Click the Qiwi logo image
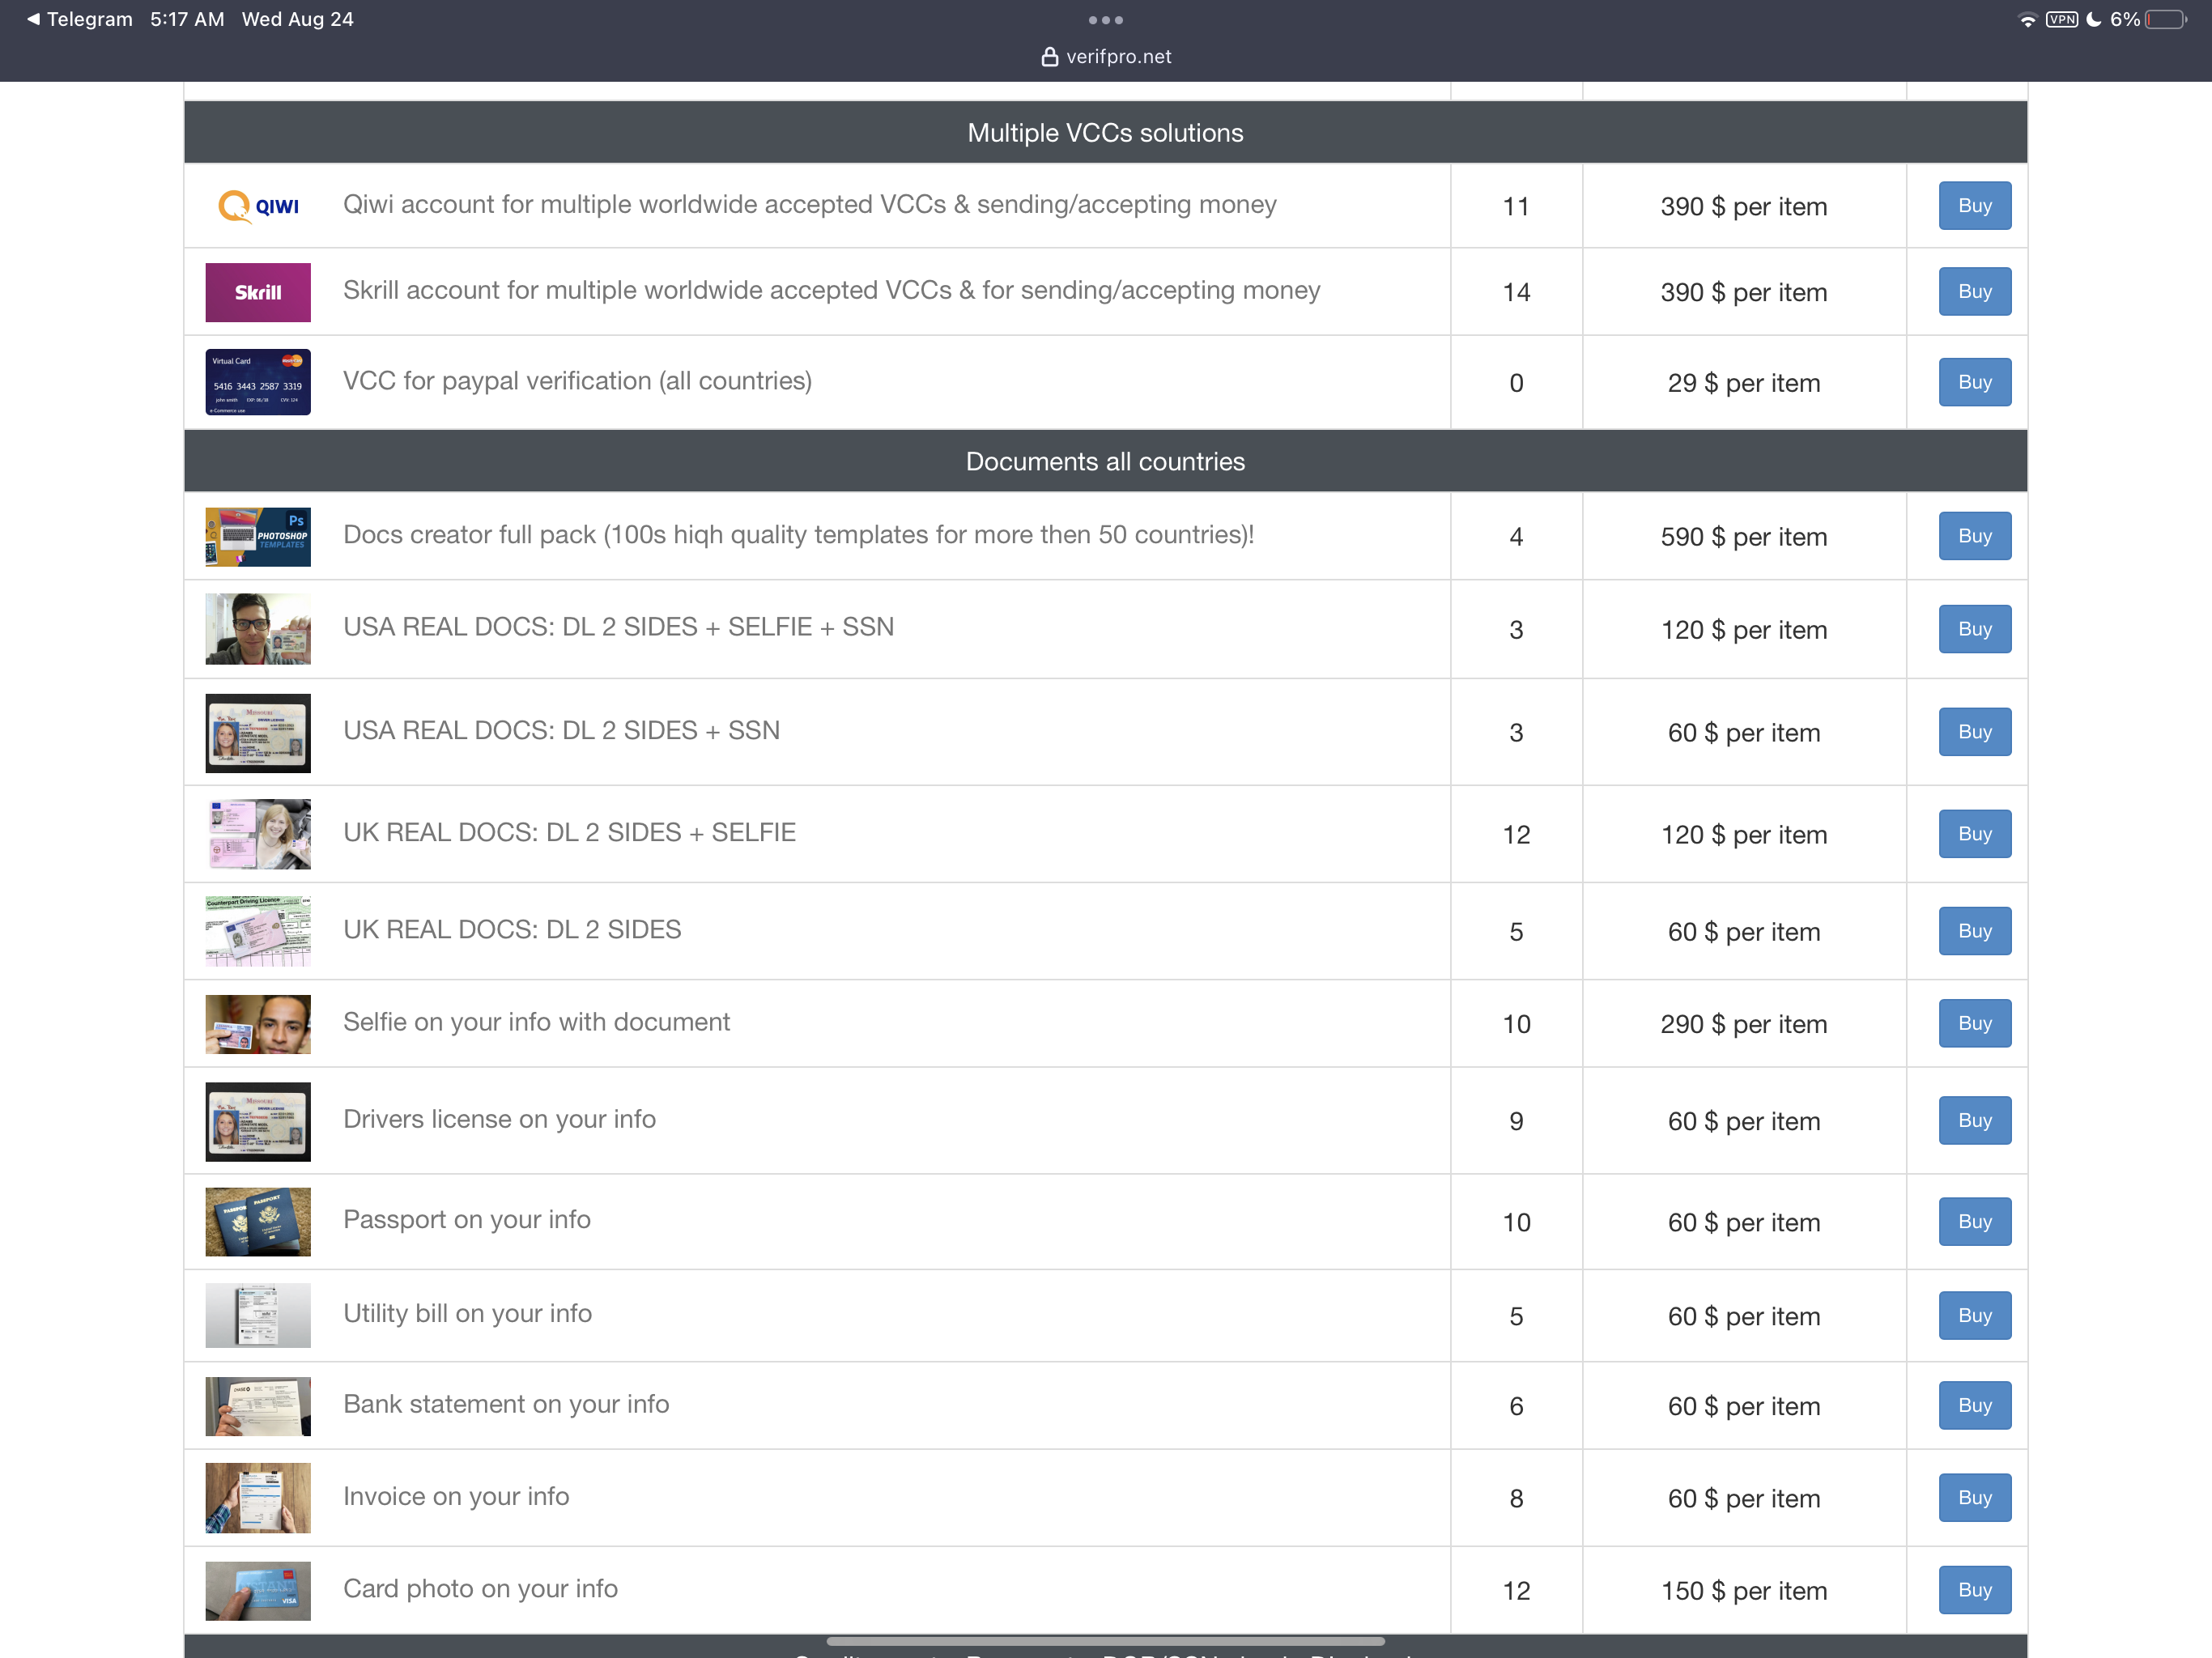The width and height of the screenshot is (2212, 1658). pyautogui.click(x=258, y=206)
